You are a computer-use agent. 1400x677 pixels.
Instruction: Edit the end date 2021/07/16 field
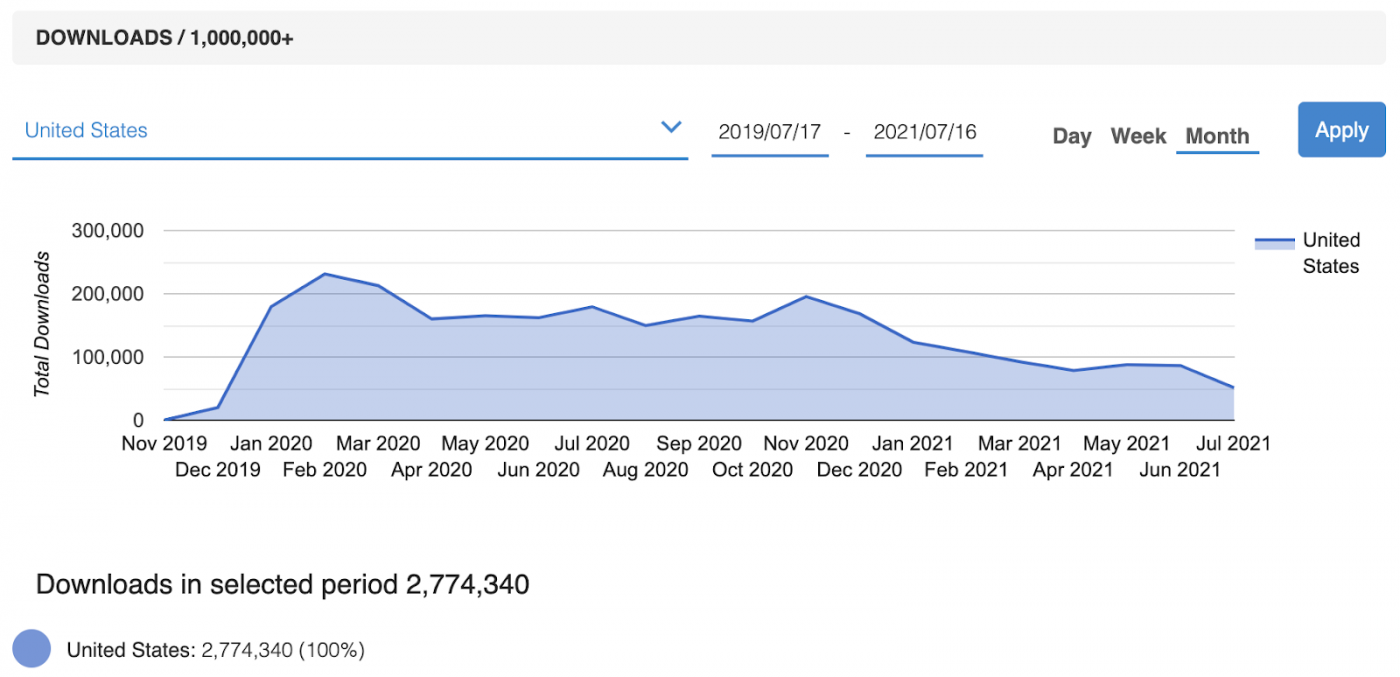click(924, 132)
